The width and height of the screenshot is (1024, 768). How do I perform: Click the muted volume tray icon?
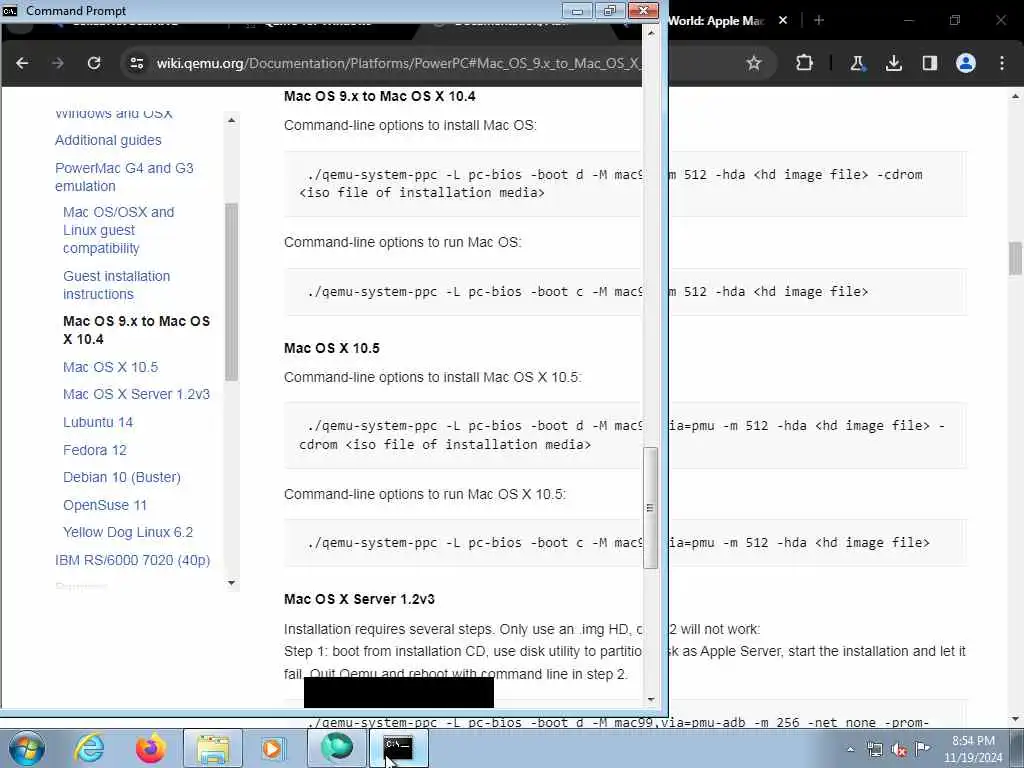coord(899,750)
